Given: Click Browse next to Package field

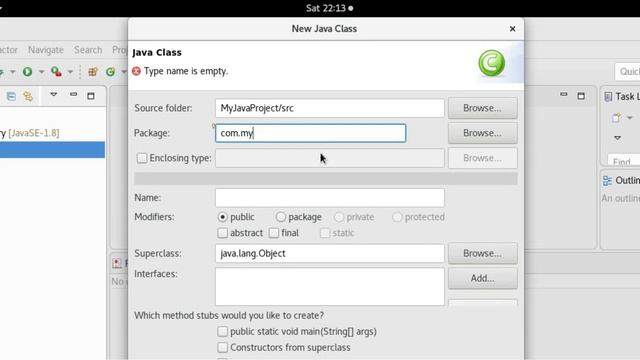Looking at the screenshot, I should pos(482,133).
